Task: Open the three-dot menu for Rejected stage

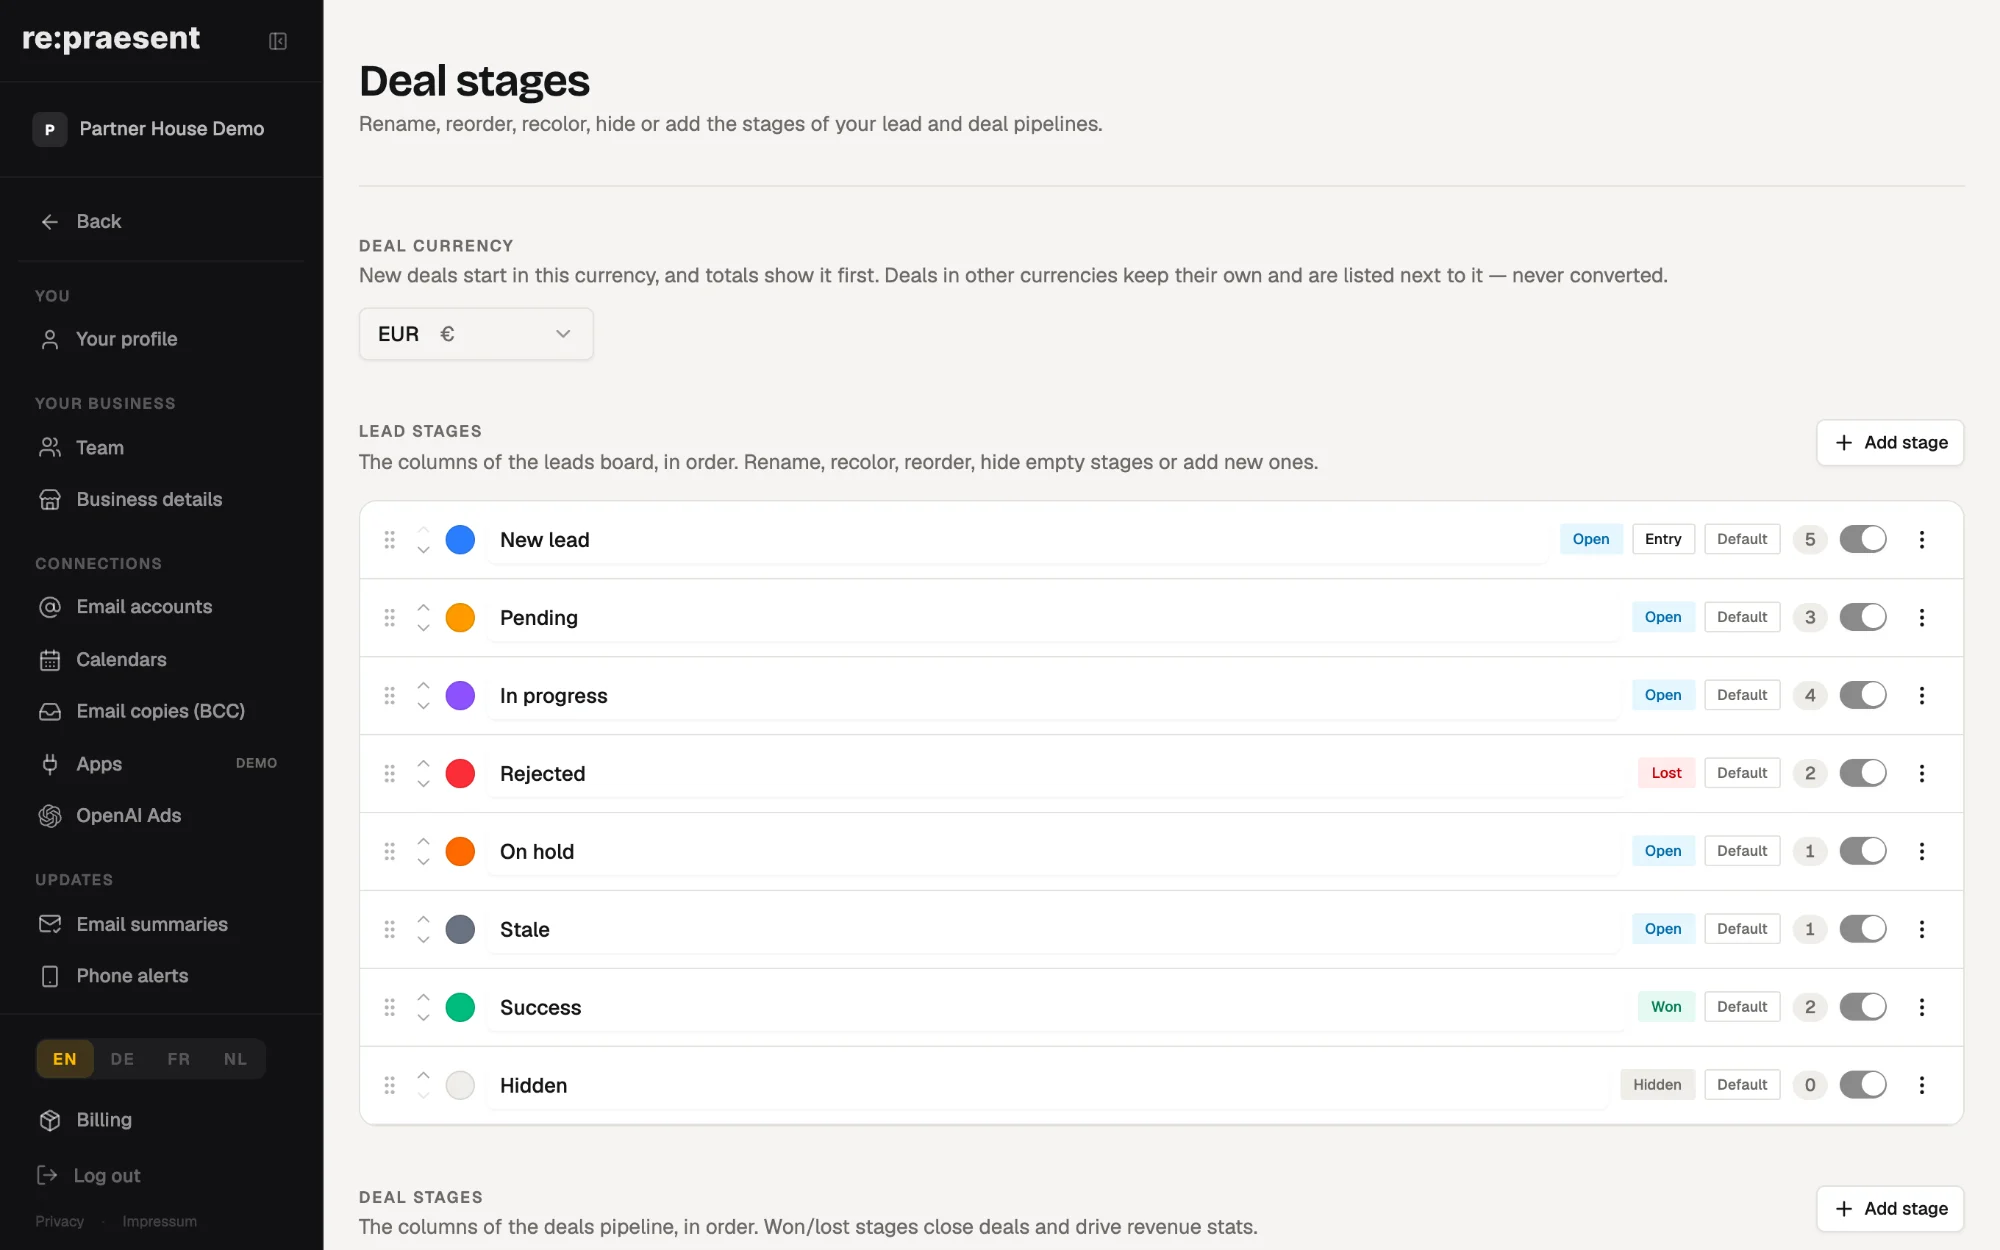Action: 1921,774
